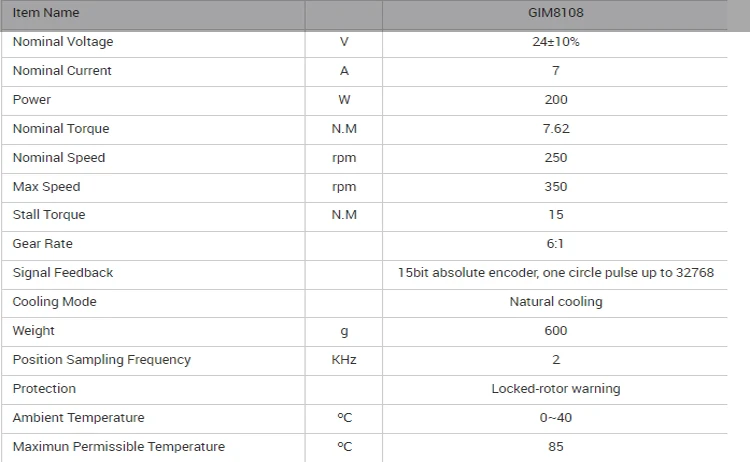Select the Natural cooling value
The height and width of the screenshot is (462, 750).
555,302
